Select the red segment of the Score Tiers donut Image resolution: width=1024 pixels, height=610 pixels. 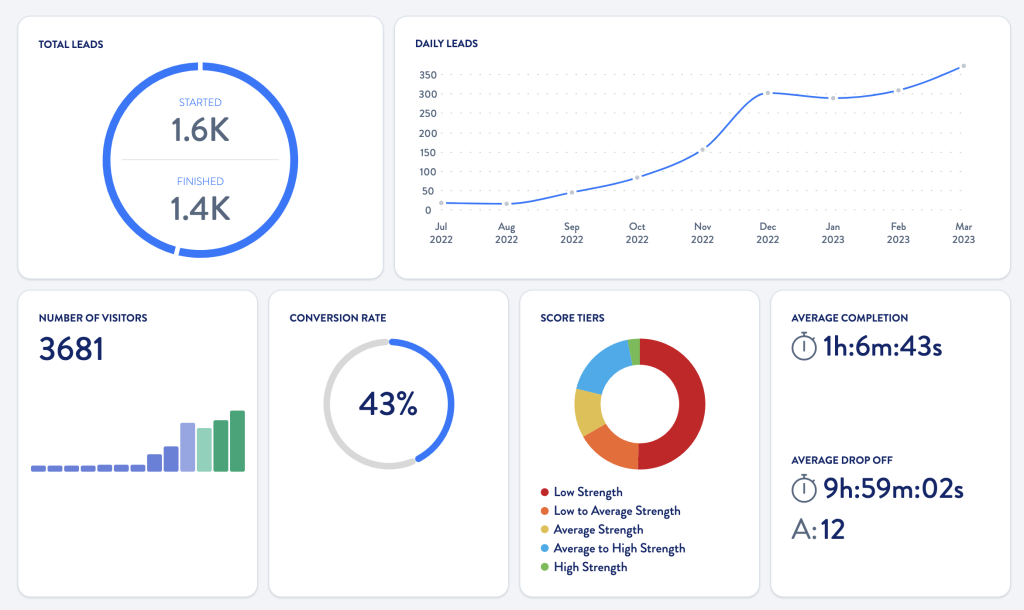click(691, 404)
